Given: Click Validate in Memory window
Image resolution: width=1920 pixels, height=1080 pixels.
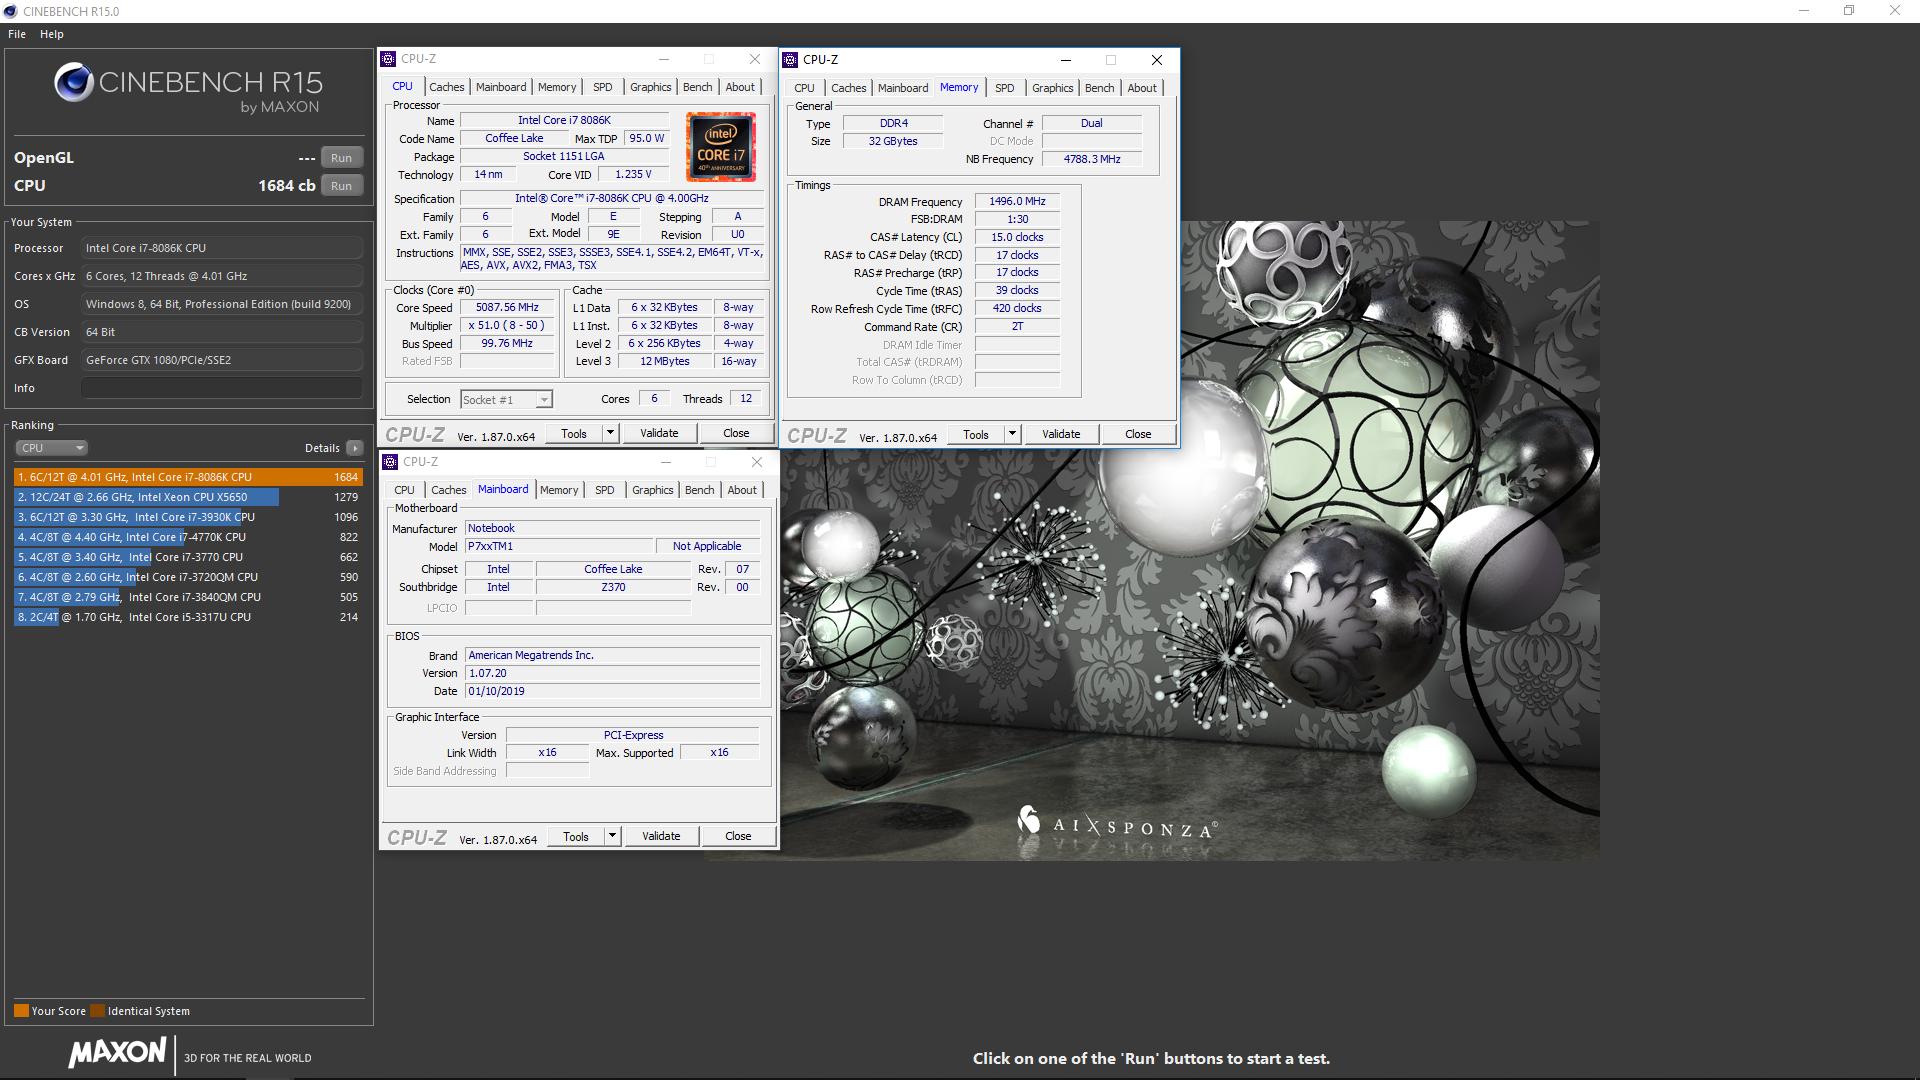Looking at the screenshot, I should [x=1061, y=434].
